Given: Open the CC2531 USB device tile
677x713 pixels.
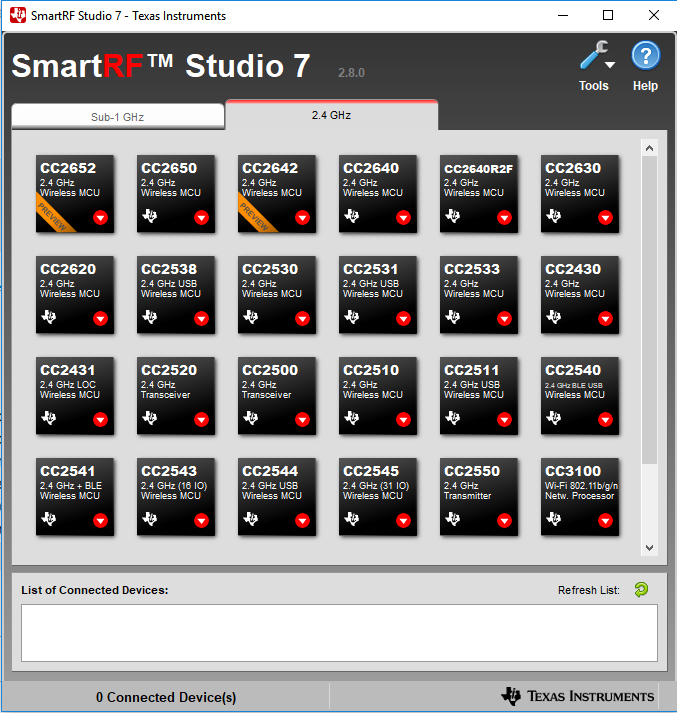Looking at the screenshot, I should tap(378, 295).
